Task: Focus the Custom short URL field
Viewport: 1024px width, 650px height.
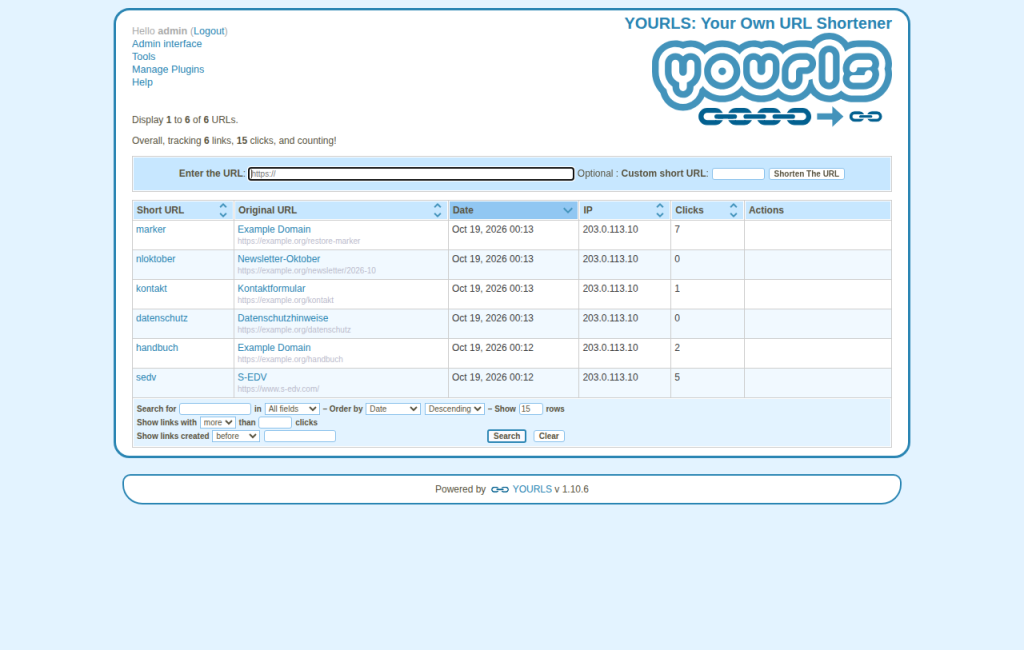Action: (x=738, y=174)
